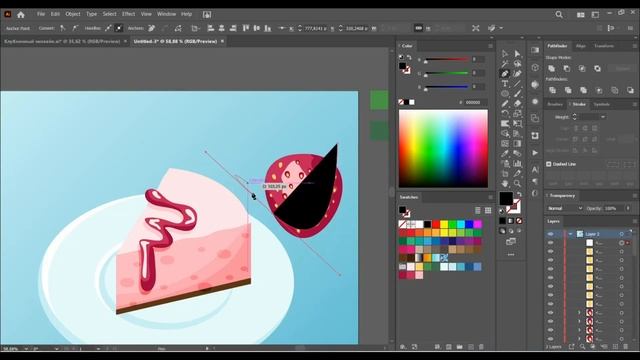Open the Object menu
Viewport: 640px width, 360px height.
73,14
